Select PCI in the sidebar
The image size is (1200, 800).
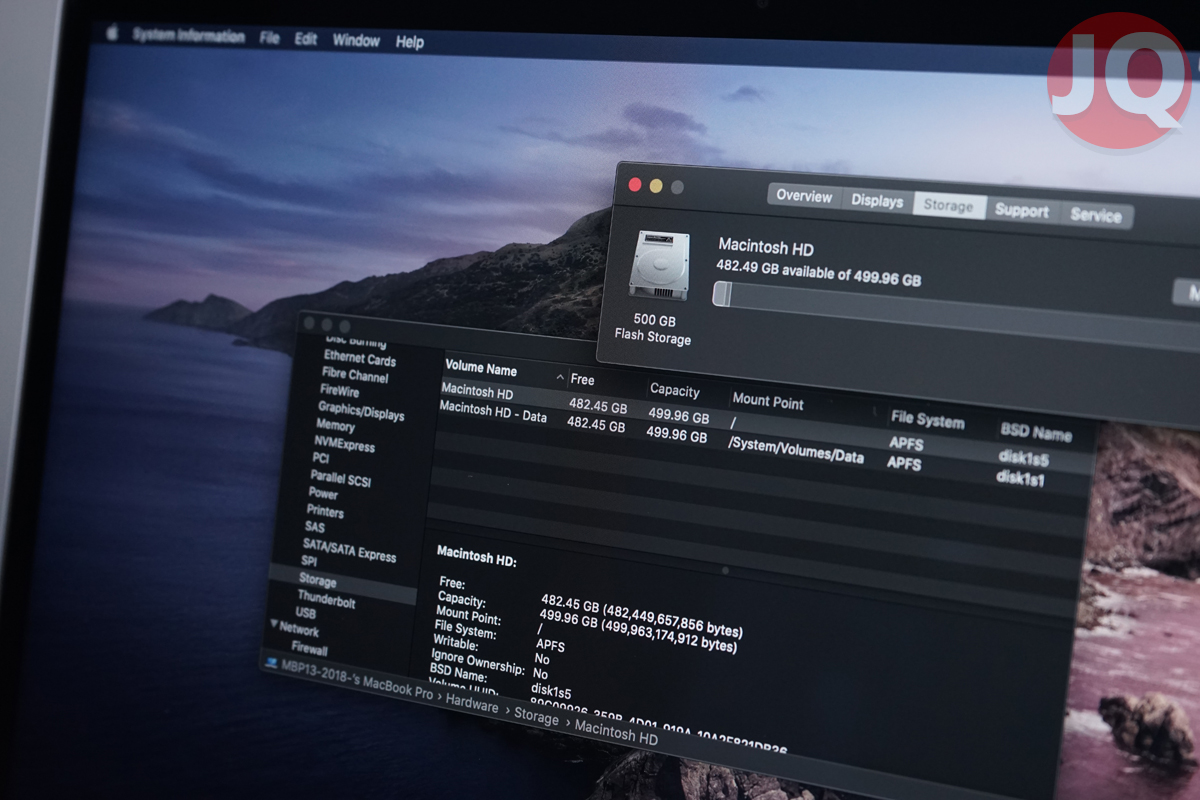321,458
